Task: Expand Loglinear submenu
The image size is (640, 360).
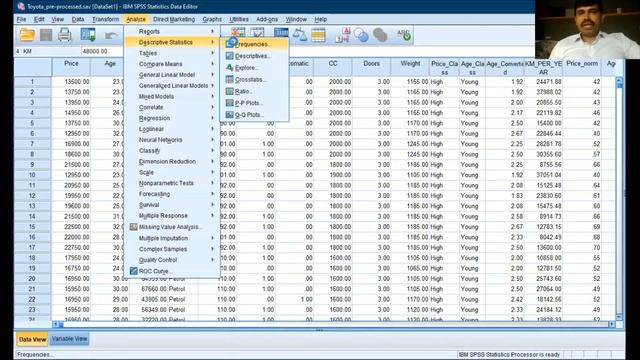Action: tap(172, 129)
